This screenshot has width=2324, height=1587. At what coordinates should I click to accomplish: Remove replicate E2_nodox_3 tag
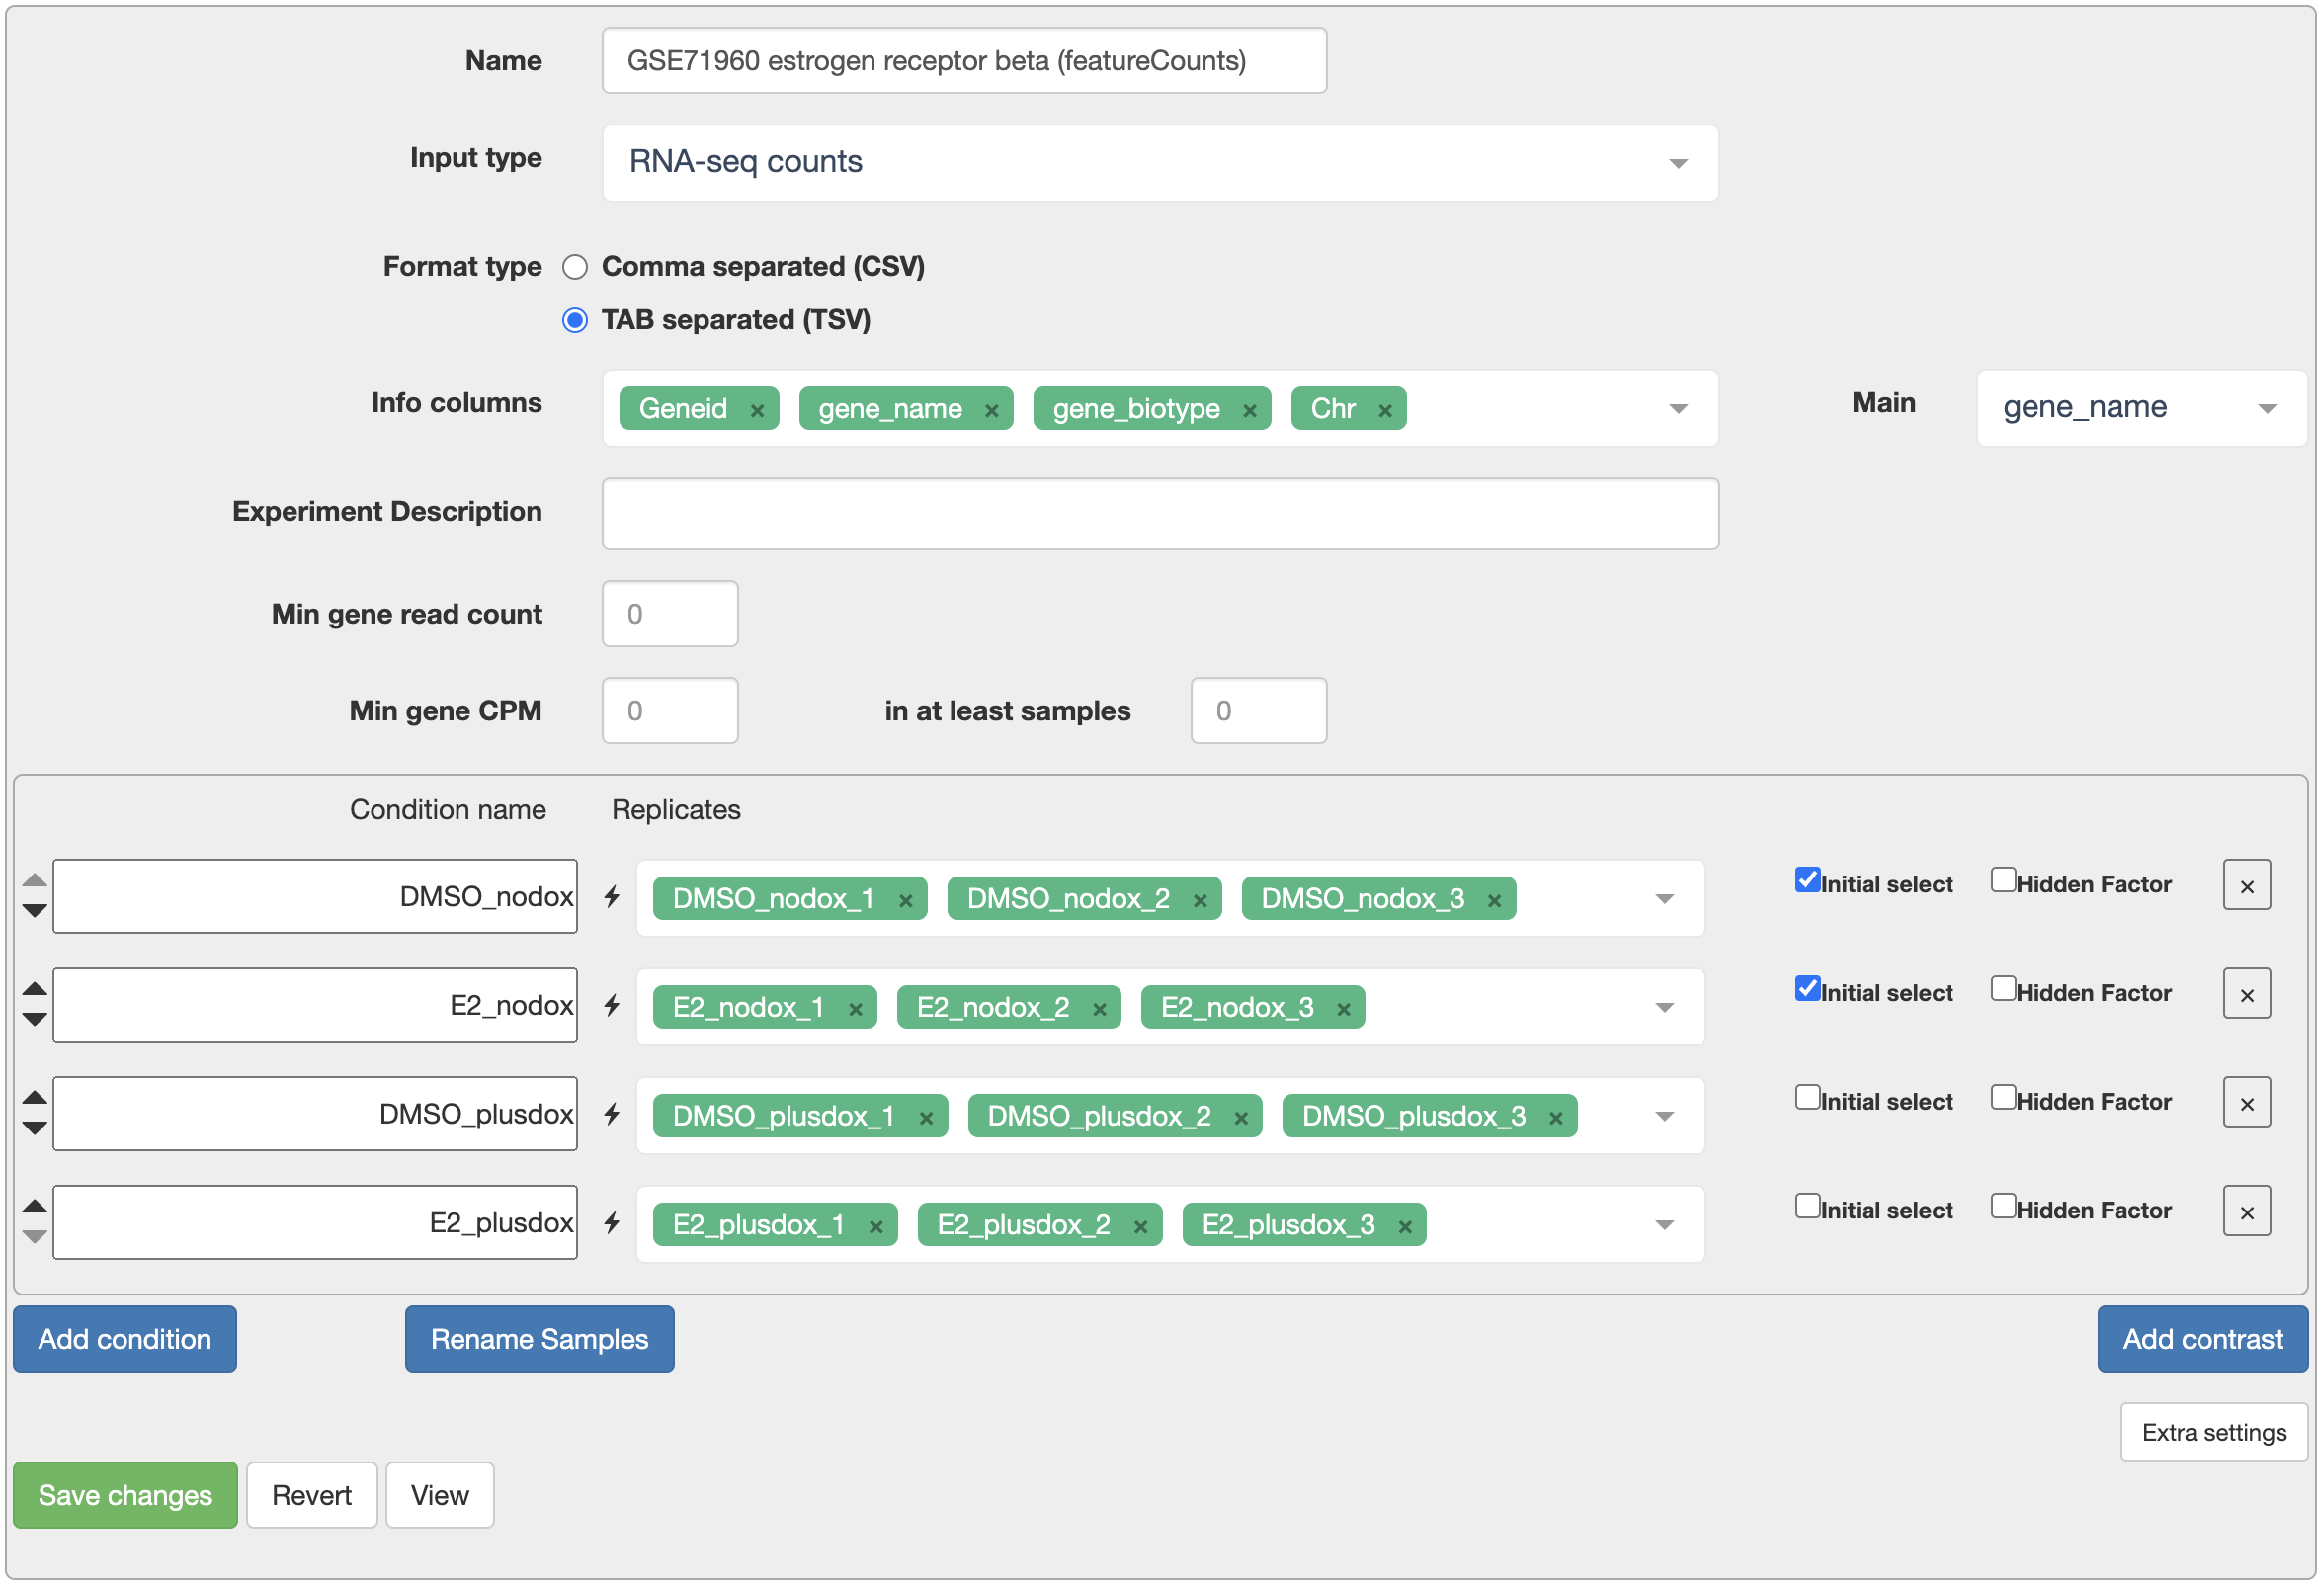click(x=1343, y=1009)
